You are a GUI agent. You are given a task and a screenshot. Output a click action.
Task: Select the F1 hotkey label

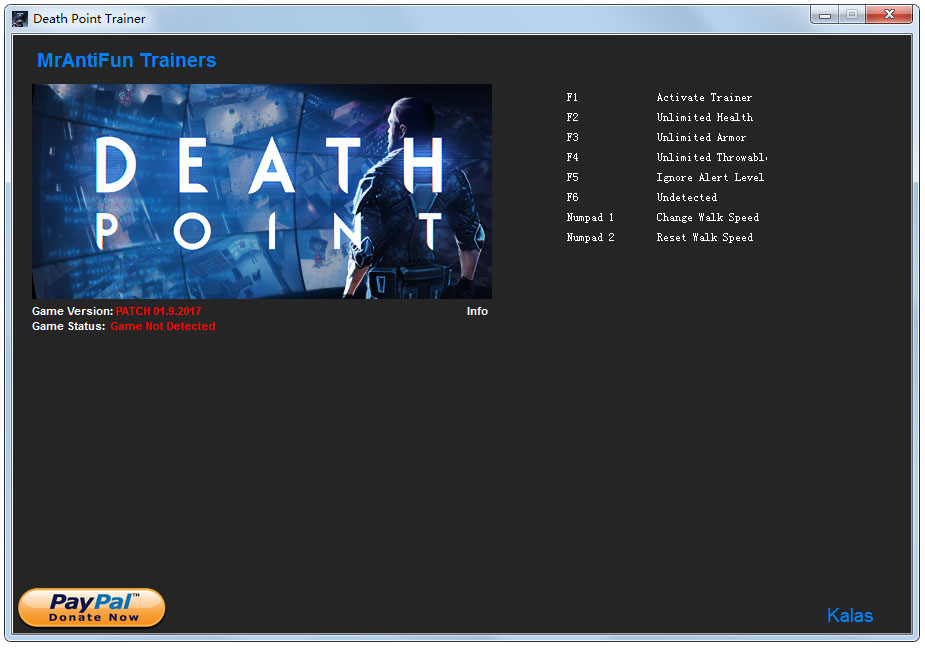click(572, 97)
